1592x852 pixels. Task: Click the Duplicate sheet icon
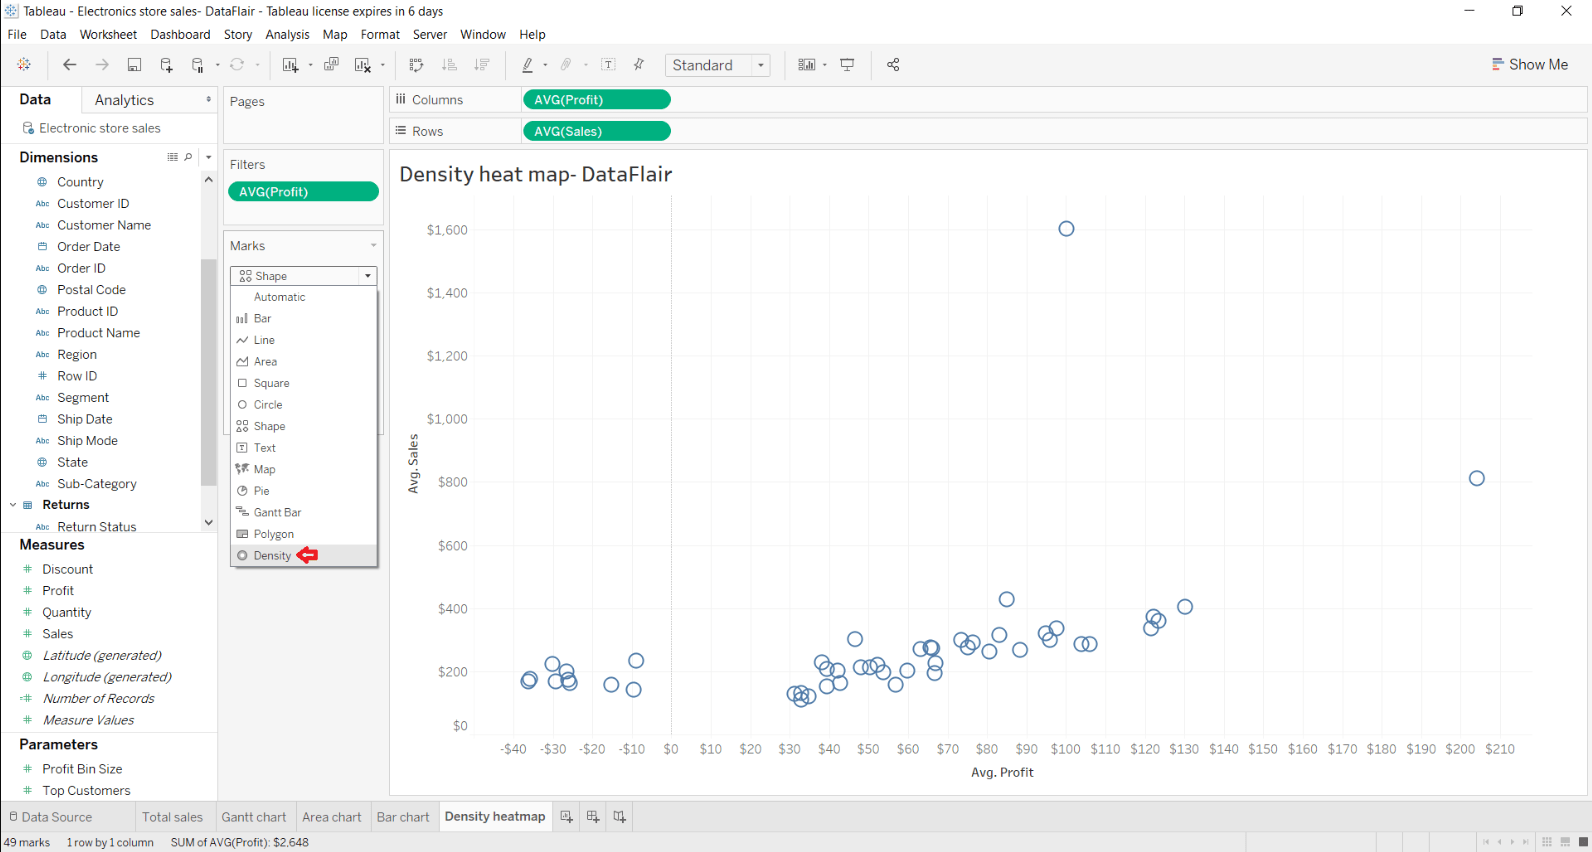332,65
